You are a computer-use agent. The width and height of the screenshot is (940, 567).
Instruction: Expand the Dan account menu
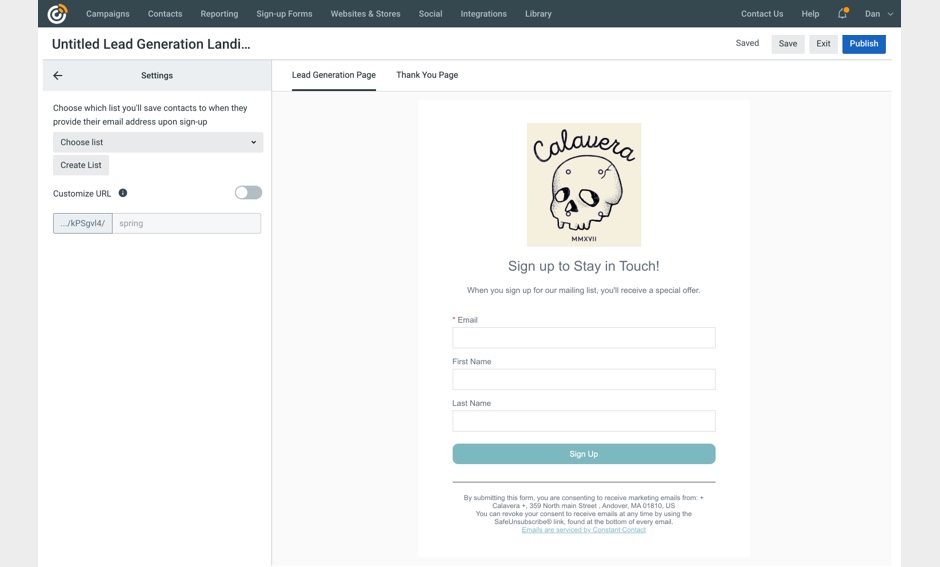point(878,14)
